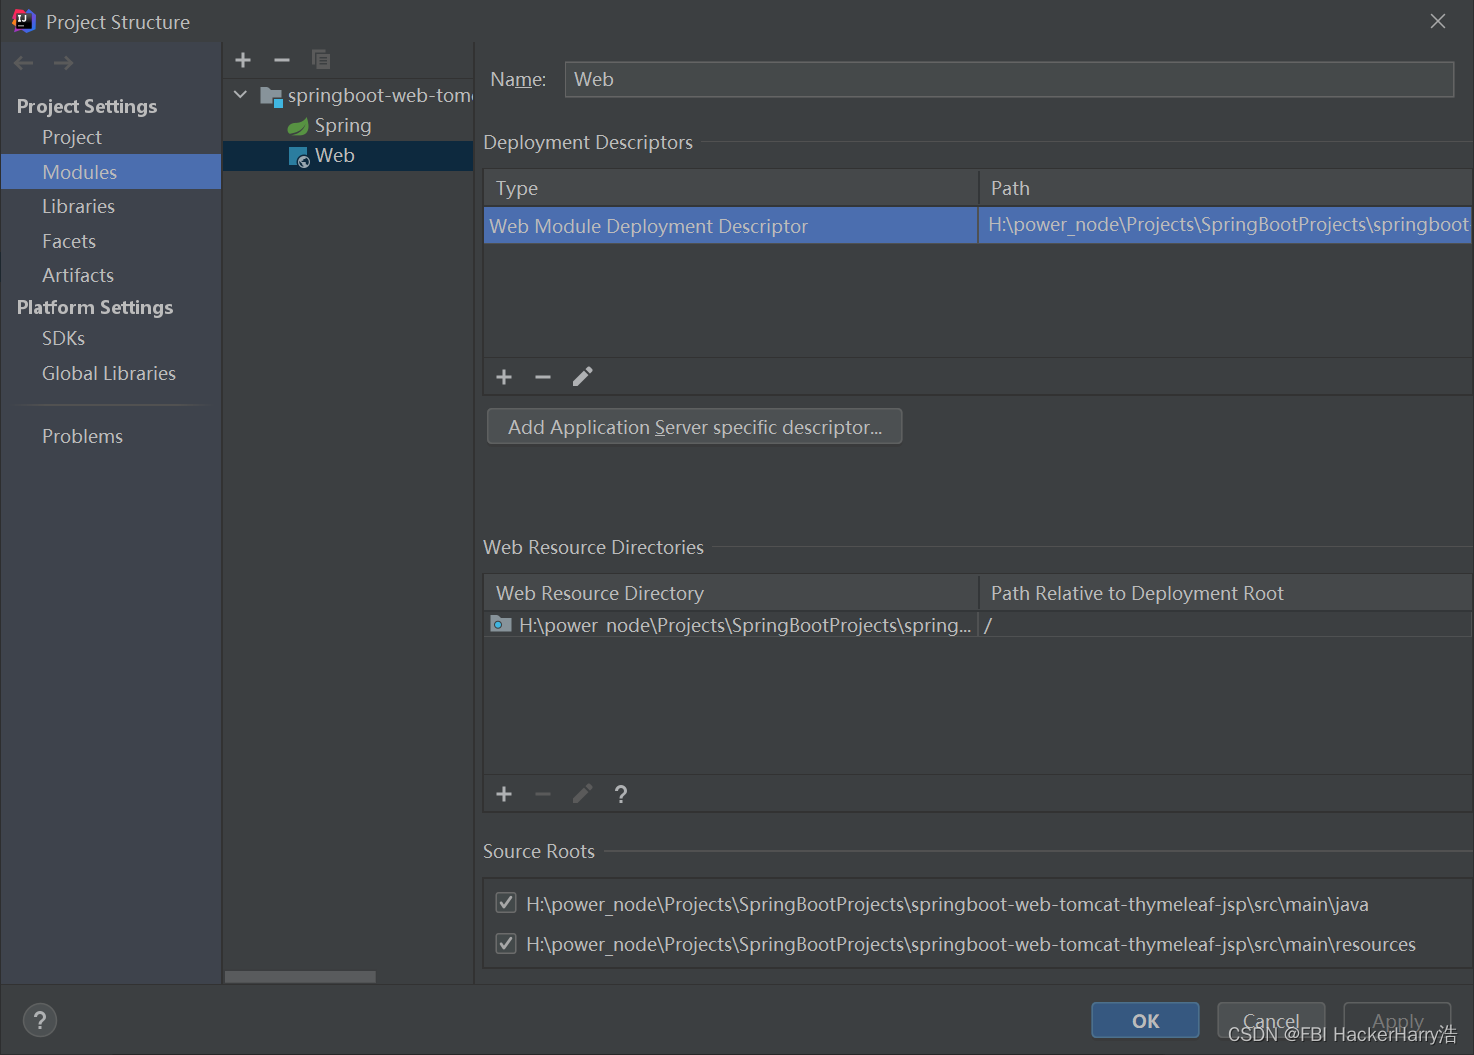Open the Libraries settings section
1474x1055 pixels.
pyautogui.click(x=78, y=206)
